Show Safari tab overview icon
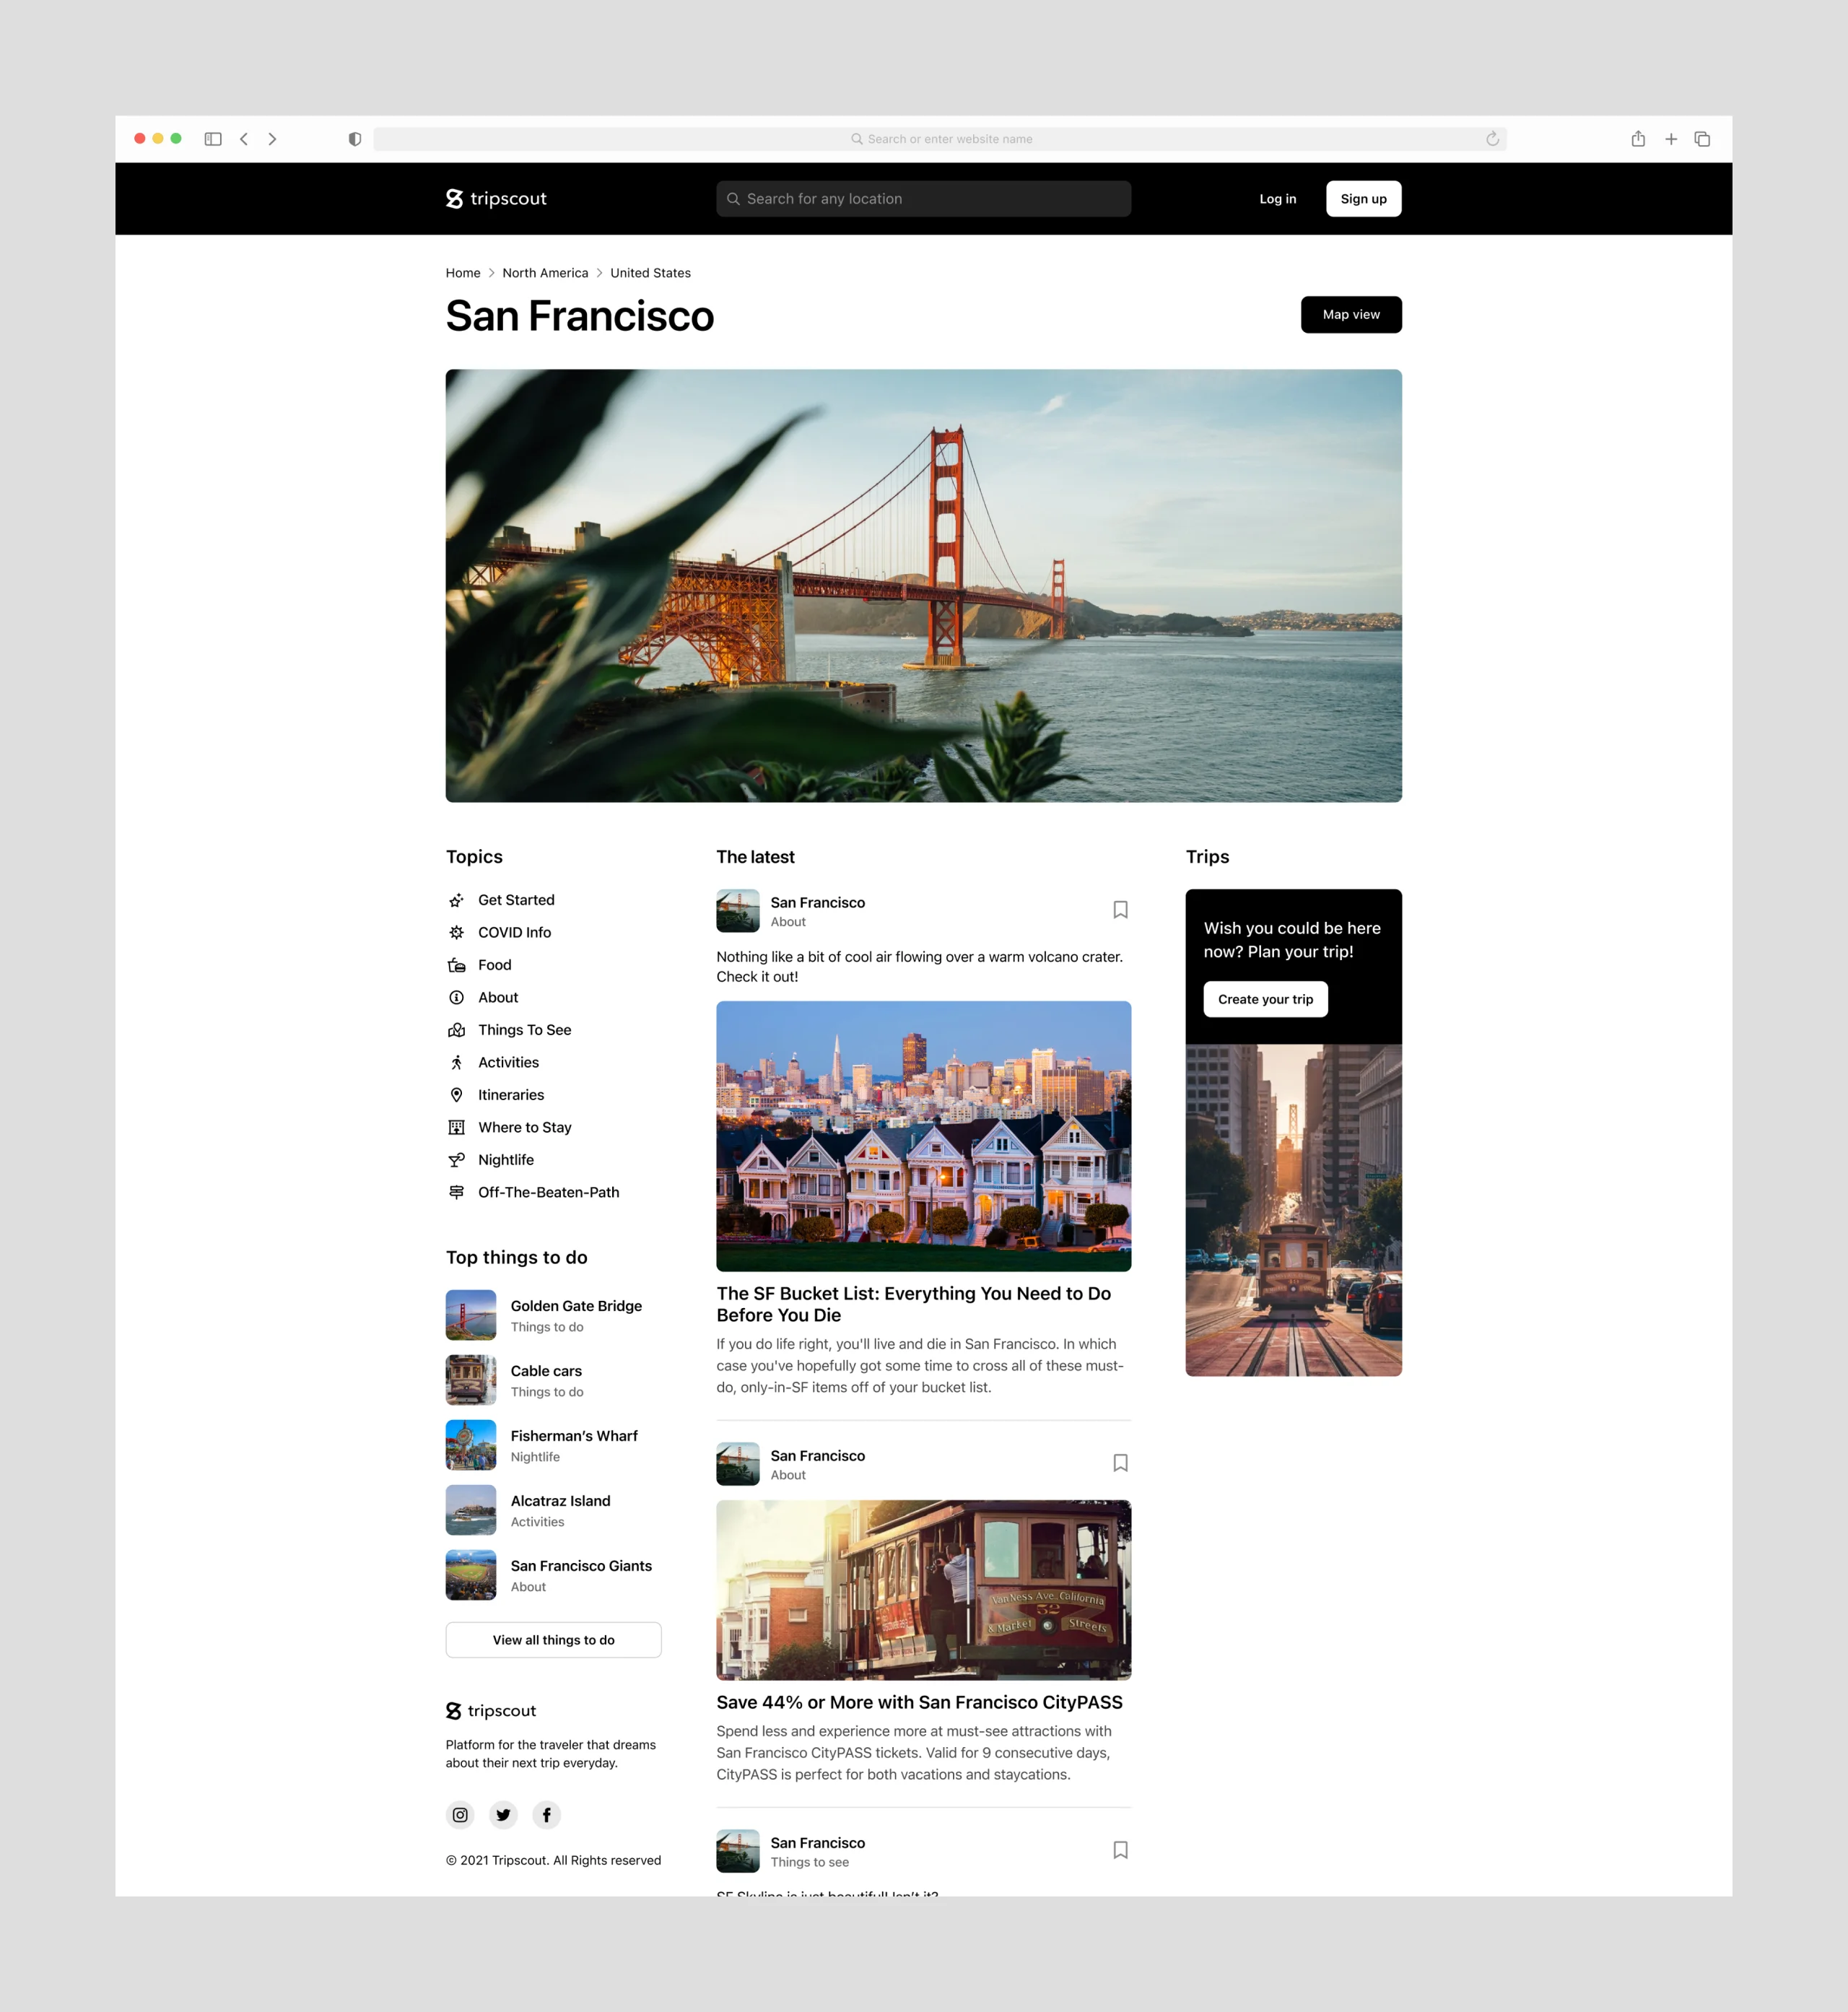Viewport: 1848px width, 2012px height. coord(1702,139)
